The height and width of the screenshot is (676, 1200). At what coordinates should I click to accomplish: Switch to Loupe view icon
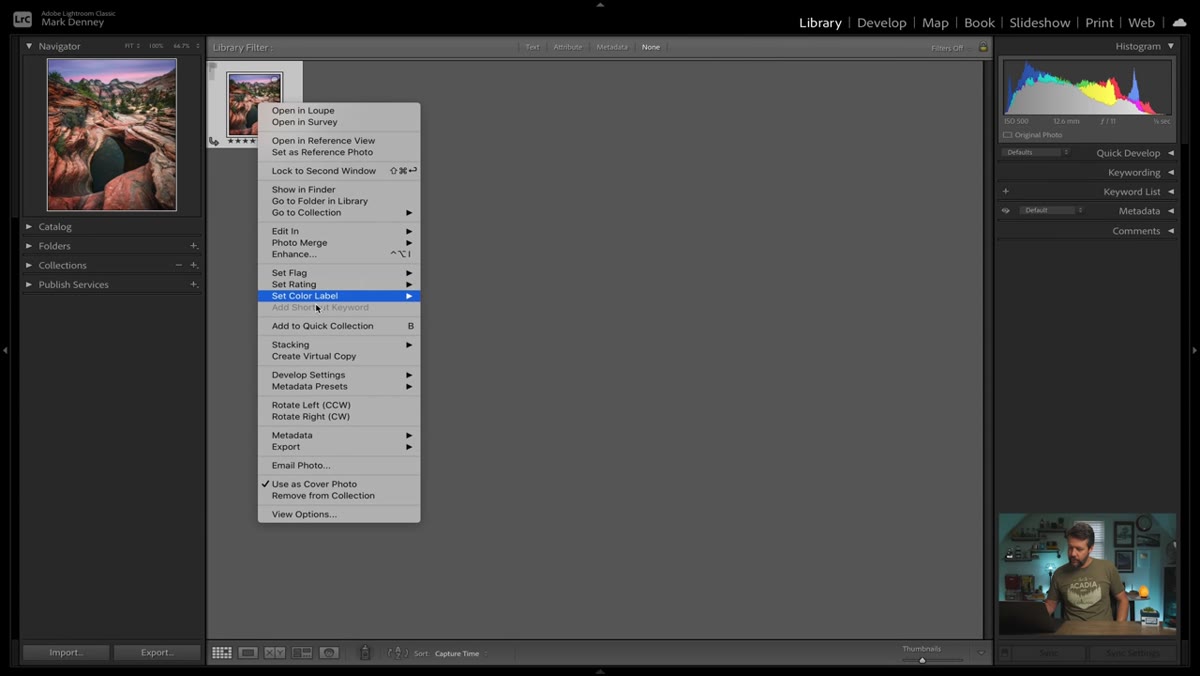pos(248,653)
